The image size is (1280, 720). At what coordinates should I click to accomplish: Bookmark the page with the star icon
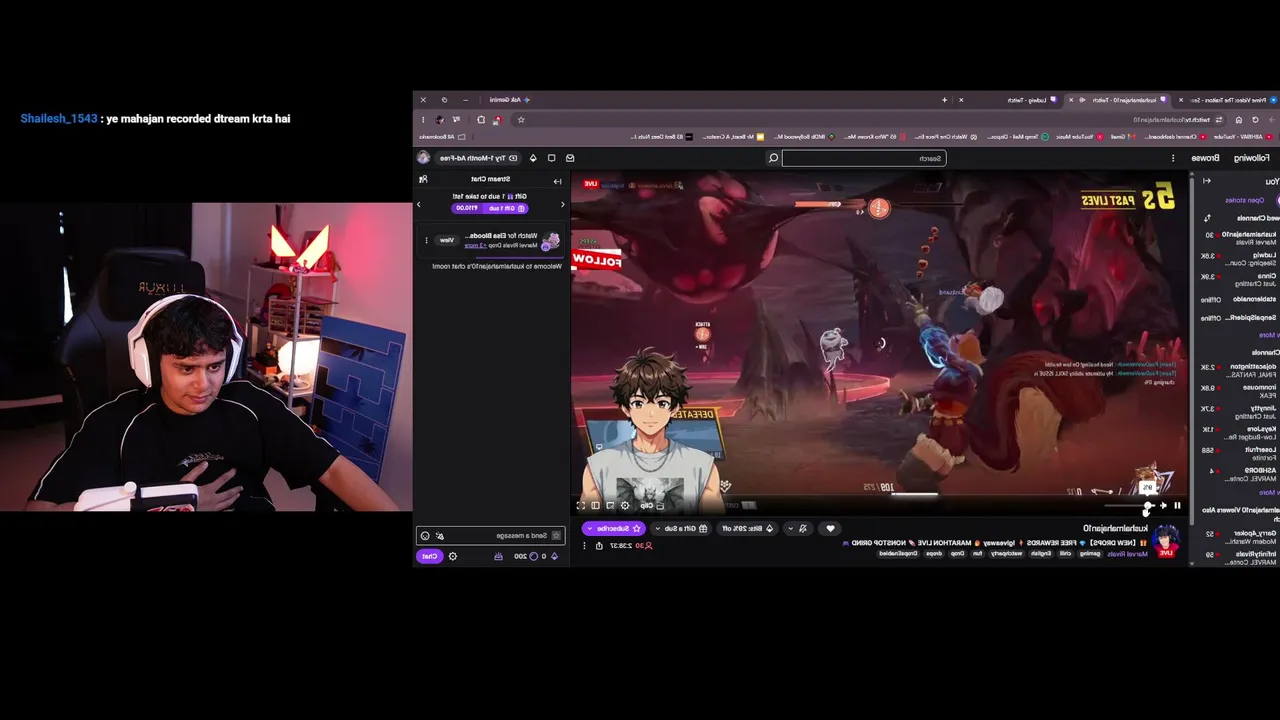click(x=521, y=120)
